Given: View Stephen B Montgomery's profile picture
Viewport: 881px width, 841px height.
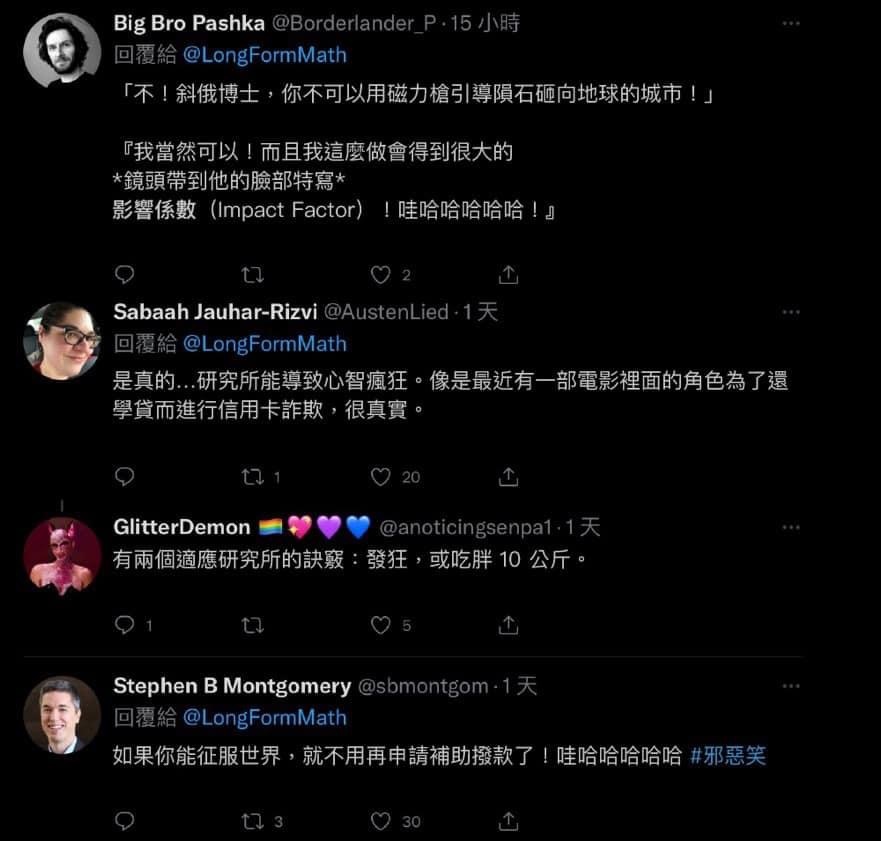Looking at the screenshot, I should (62, 715).
